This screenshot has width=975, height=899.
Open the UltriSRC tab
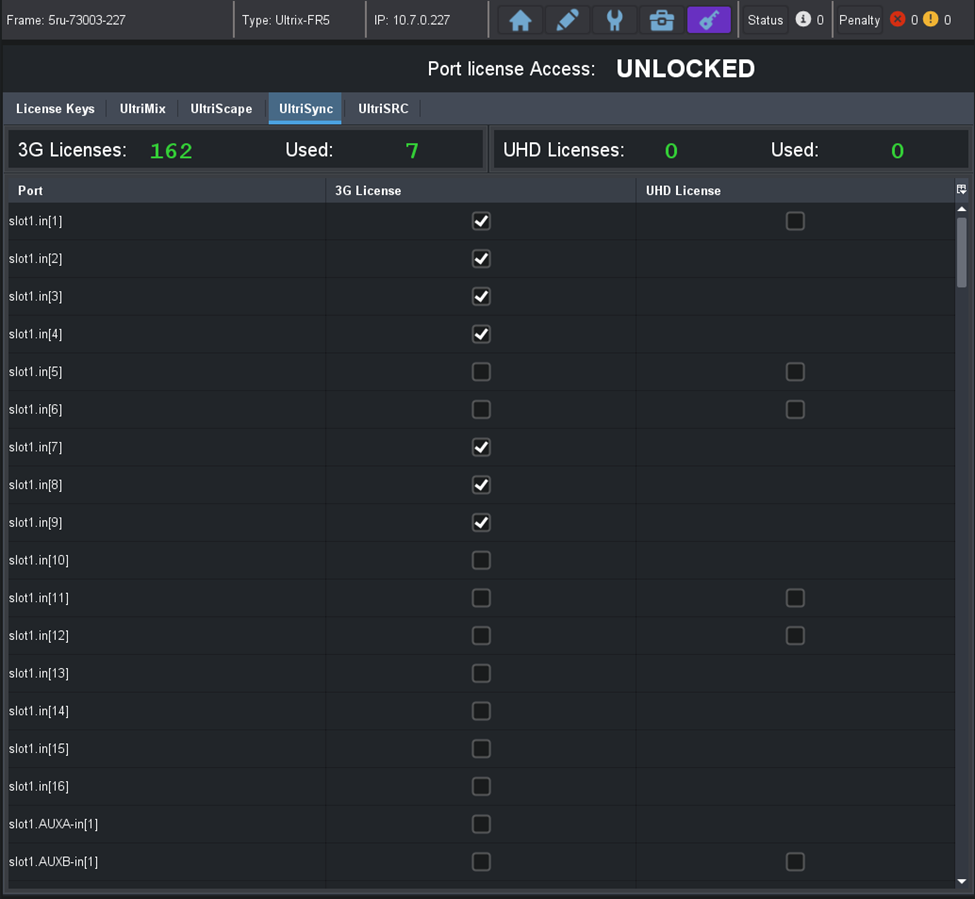coord(383,109)
